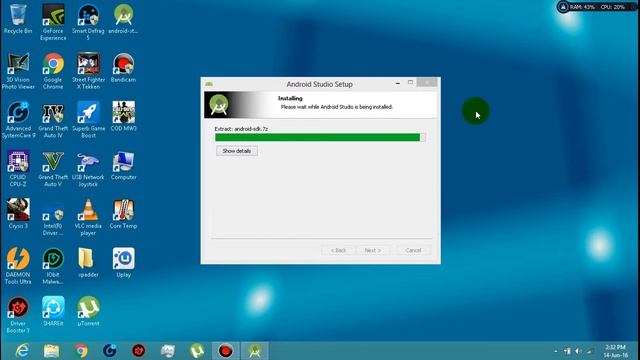Select the Grand Theft Auto IV icon

(53, 120)
